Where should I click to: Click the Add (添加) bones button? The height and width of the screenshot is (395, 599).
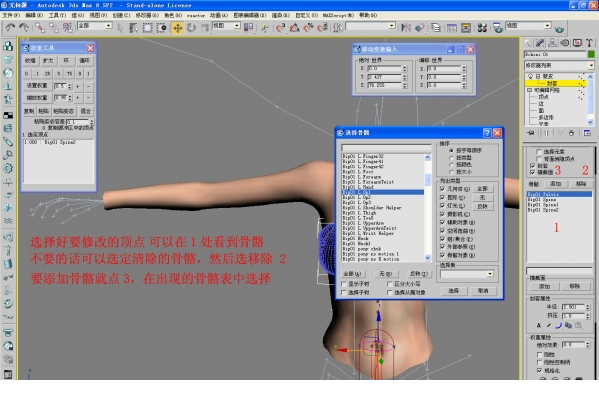pos(555,184)
